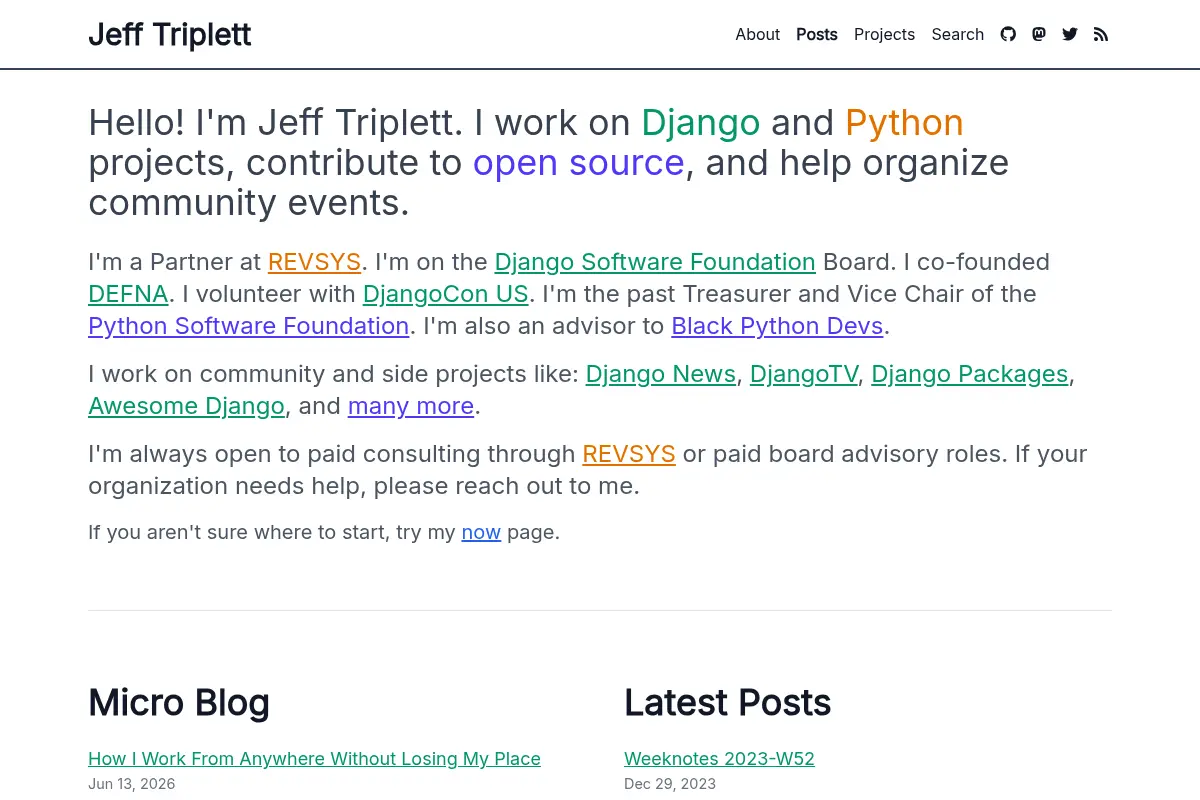Screen dimensions: 1200x800
Task: Open the GitHub profile icon
Action: pos(1008,34)
